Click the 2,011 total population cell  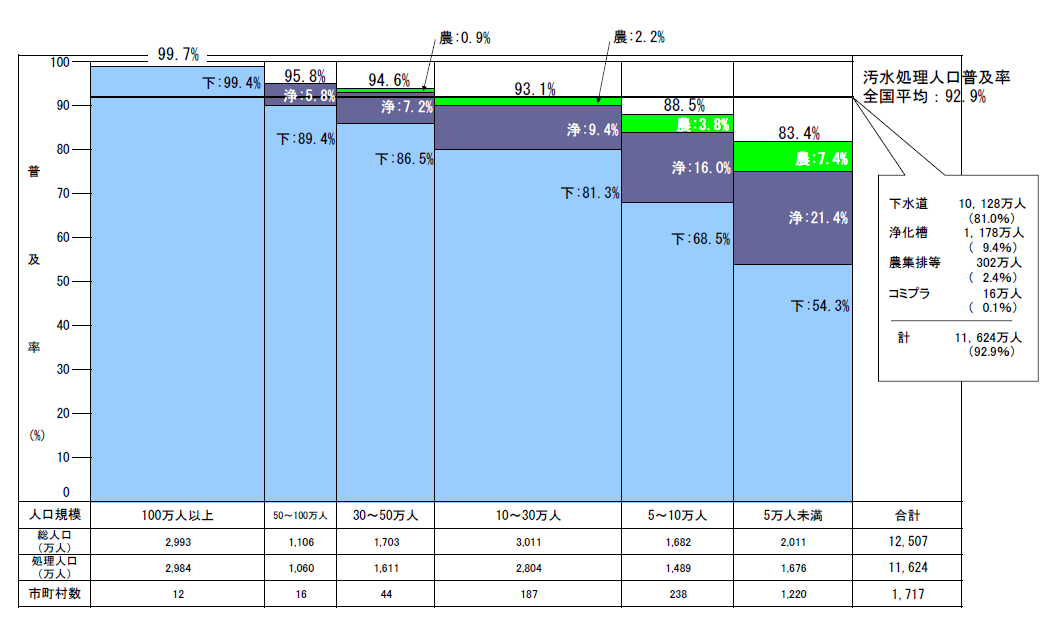(x=793, y=542)
